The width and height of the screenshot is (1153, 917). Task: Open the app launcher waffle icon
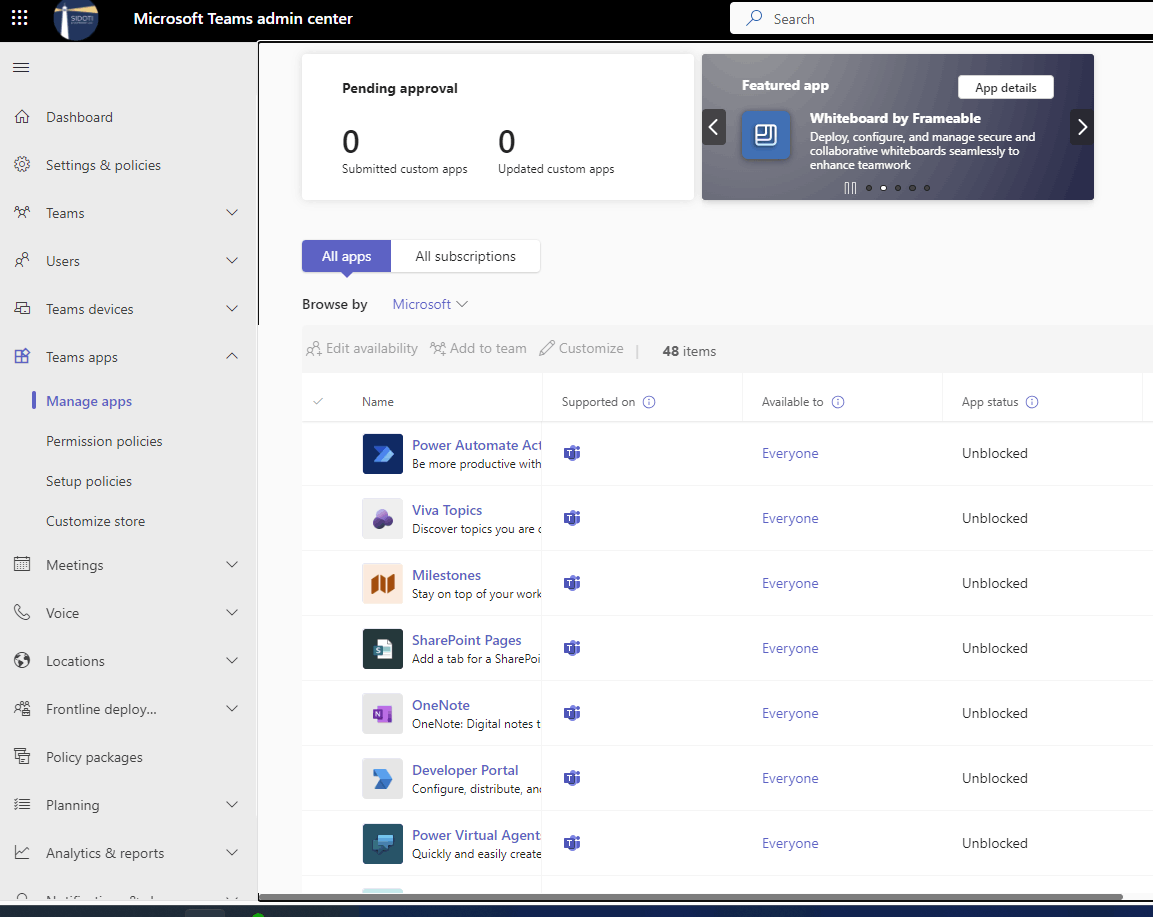click(20, 18)
